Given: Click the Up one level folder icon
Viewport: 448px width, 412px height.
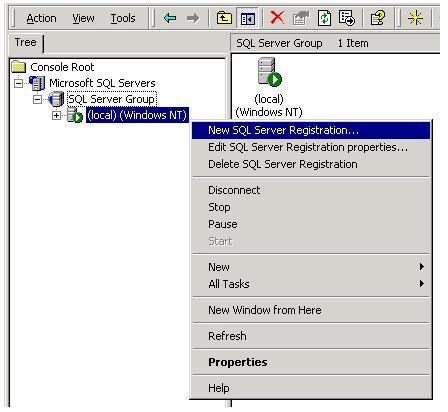Looking at the screenshot, I should (x=224, y=18).
